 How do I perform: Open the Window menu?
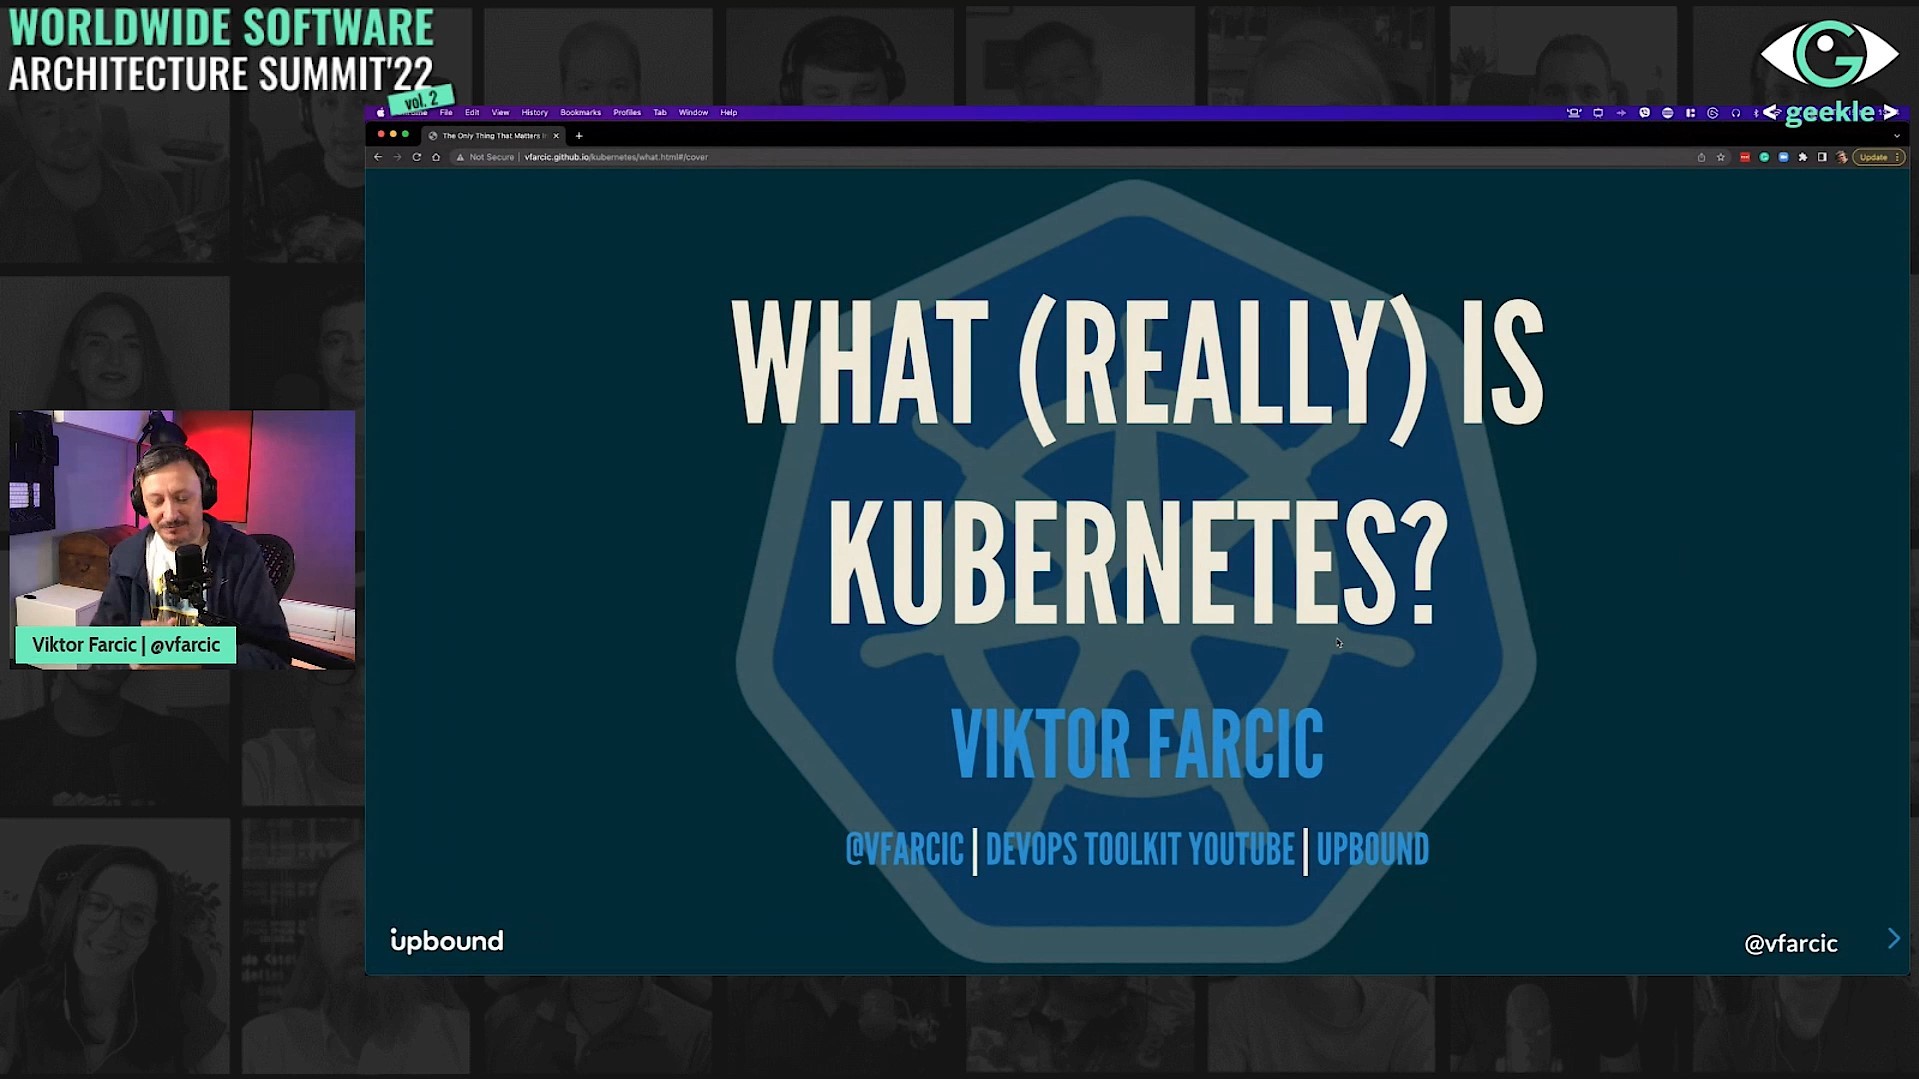click(693, 113)
